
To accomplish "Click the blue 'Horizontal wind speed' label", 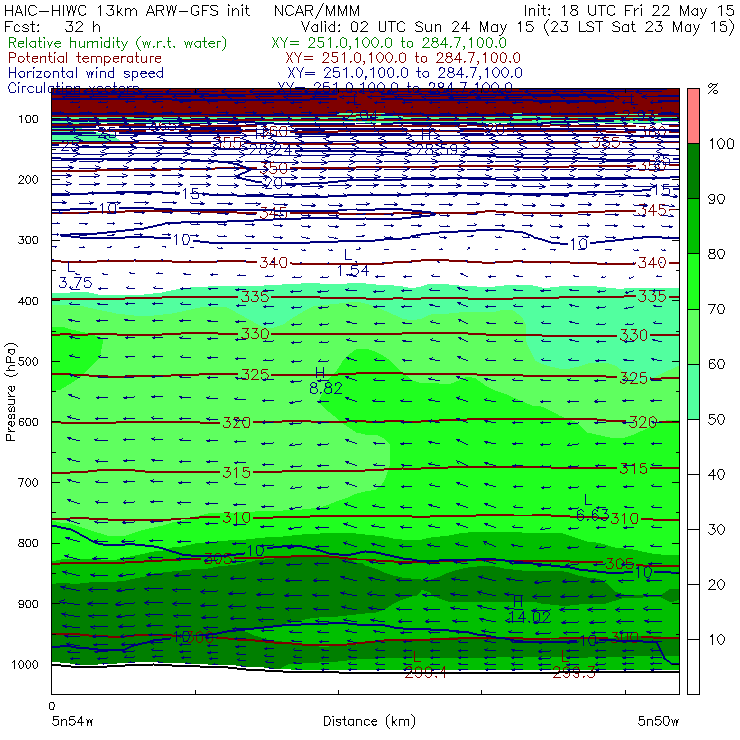I will click(85, 73).
